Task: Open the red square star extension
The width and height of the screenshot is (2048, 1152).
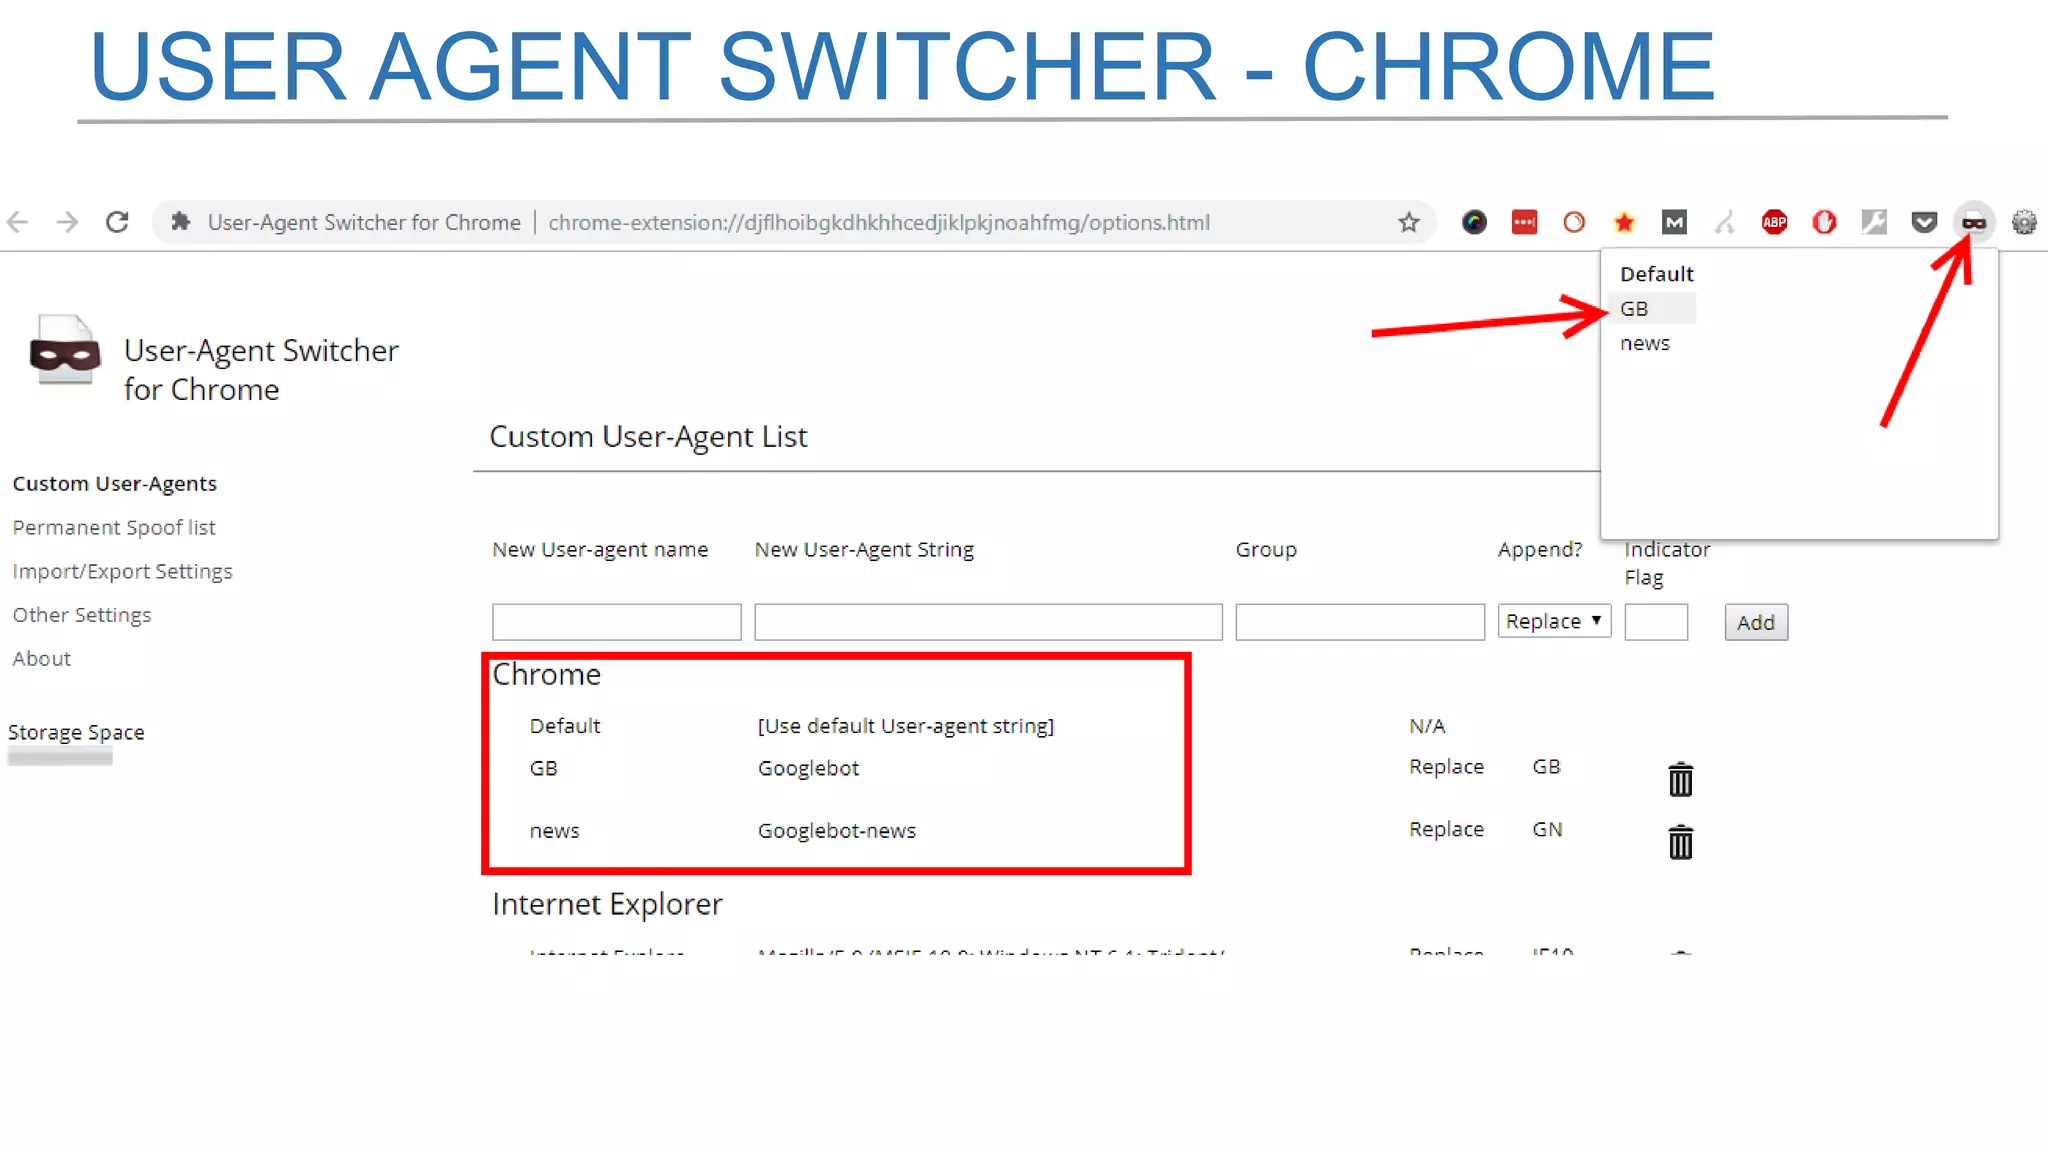Action: [x=1624, y=222]
